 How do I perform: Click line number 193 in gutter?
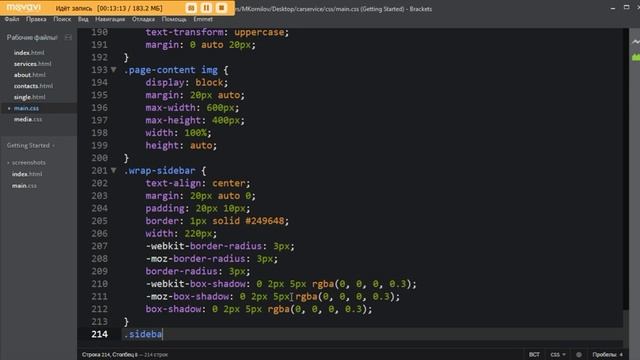click(99, 70)
